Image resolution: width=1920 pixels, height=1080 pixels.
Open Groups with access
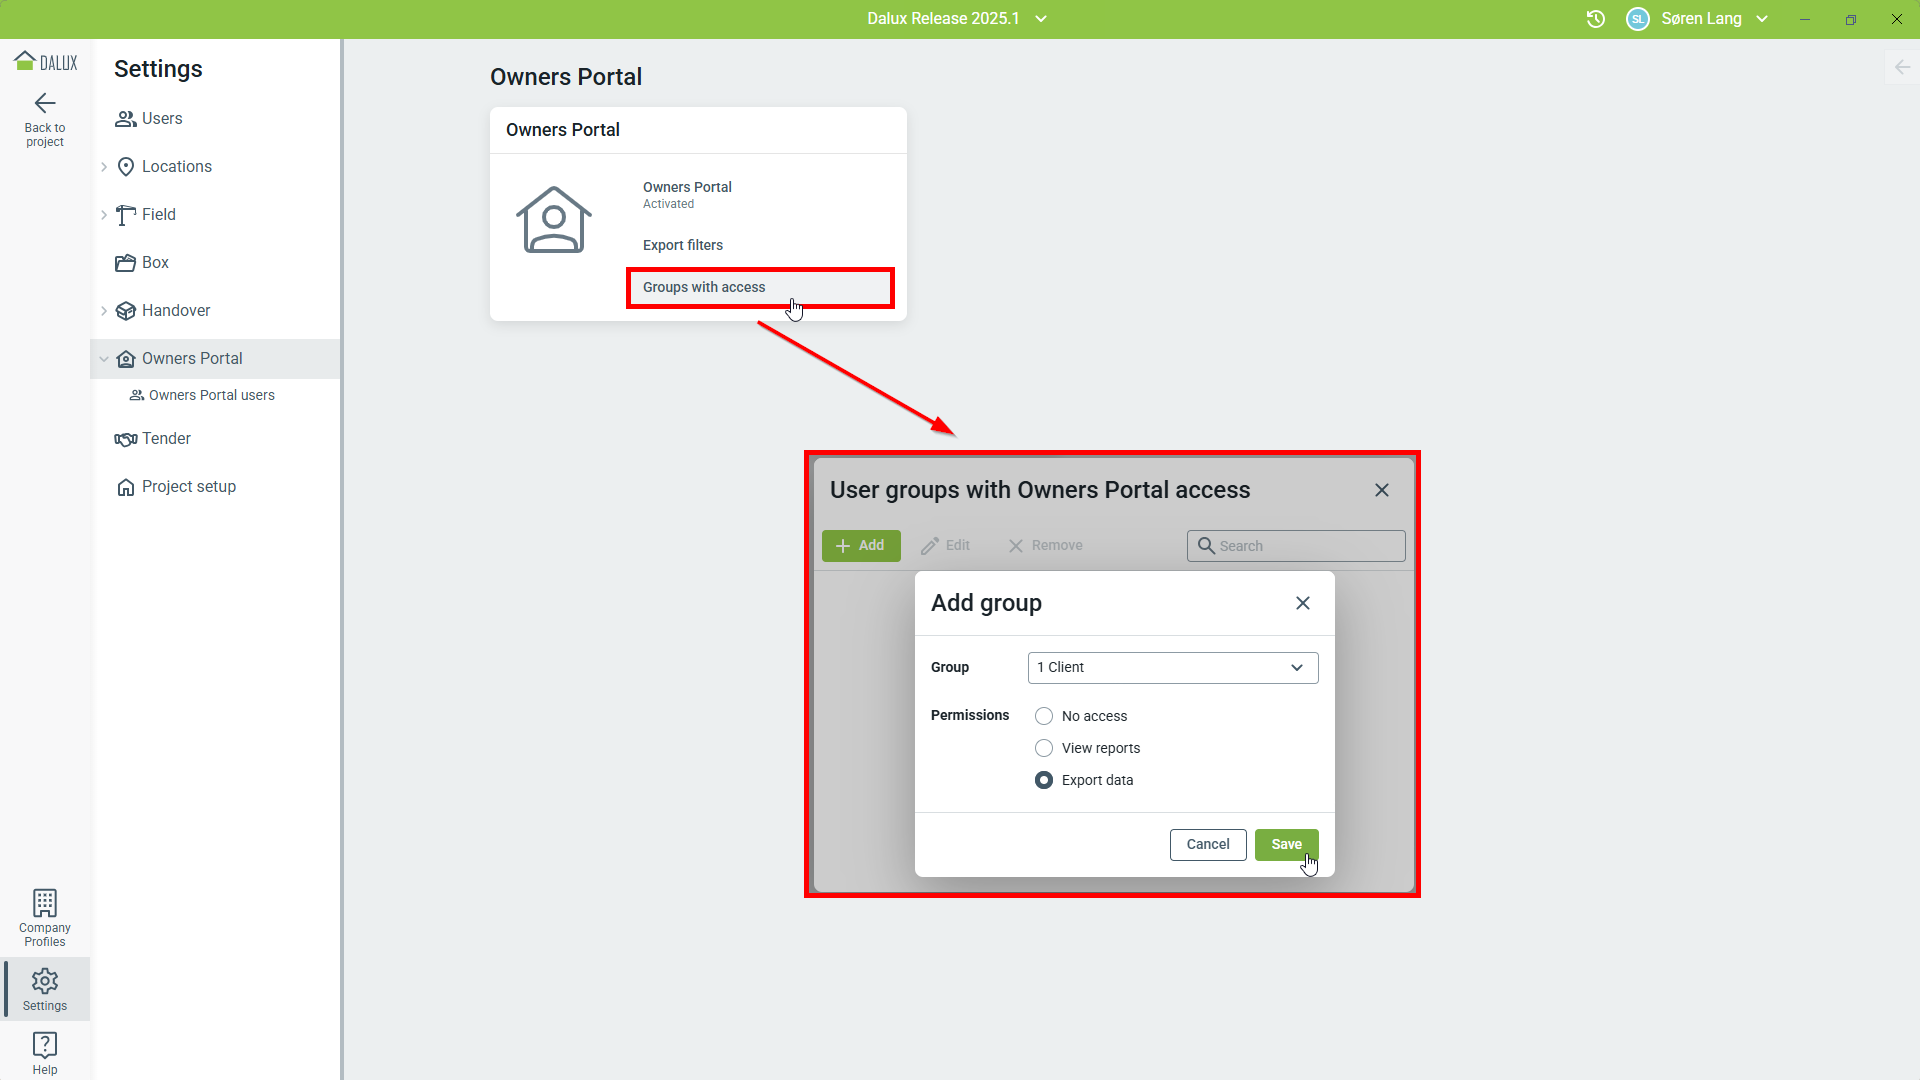[760, 288]
